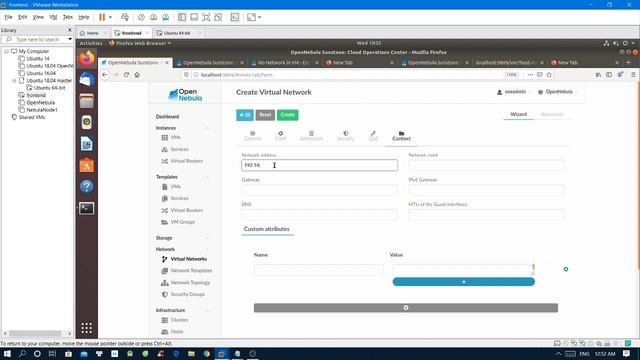Show applications grid in the dock

coord(87,328)
